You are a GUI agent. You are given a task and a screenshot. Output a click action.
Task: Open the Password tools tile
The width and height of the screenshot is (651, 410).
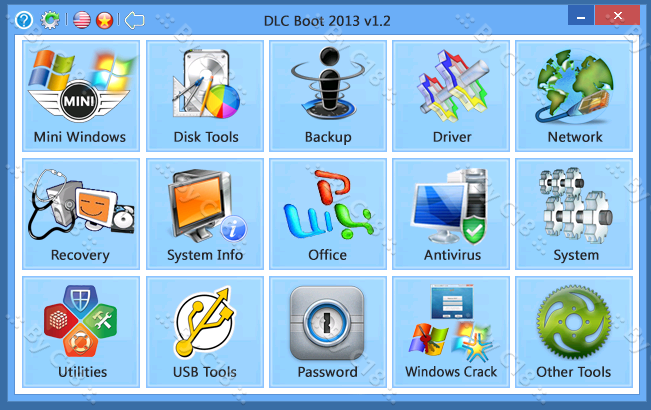328,332
